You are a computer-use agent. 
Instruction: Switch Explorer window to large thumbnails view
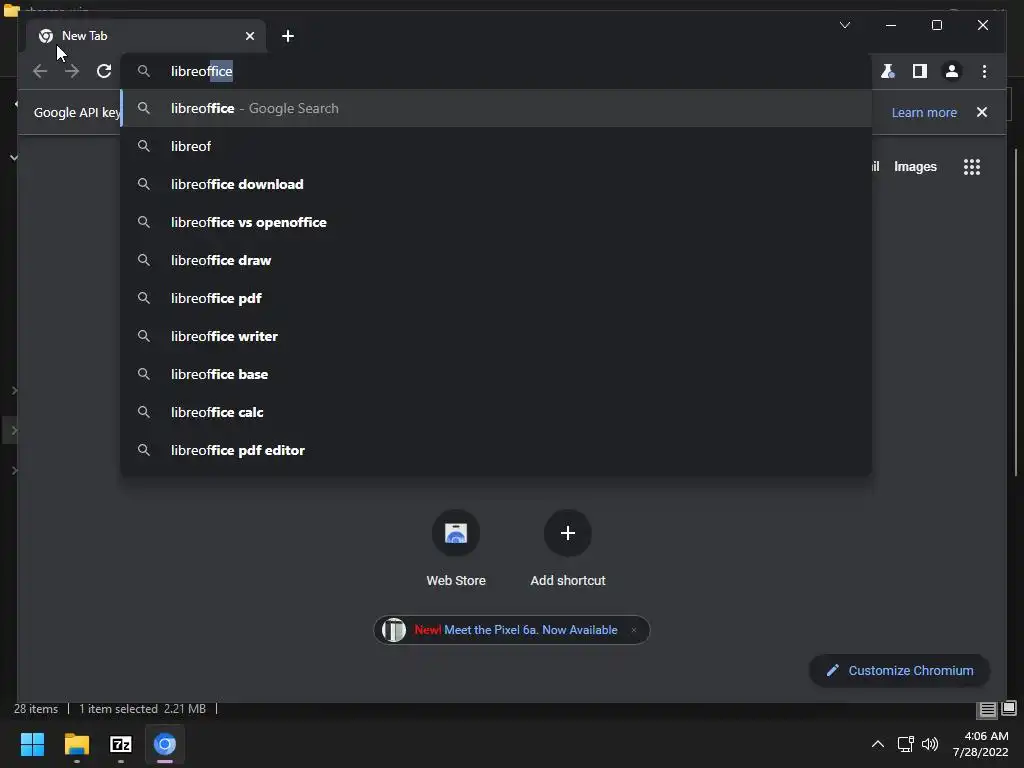pos(1009,708)
